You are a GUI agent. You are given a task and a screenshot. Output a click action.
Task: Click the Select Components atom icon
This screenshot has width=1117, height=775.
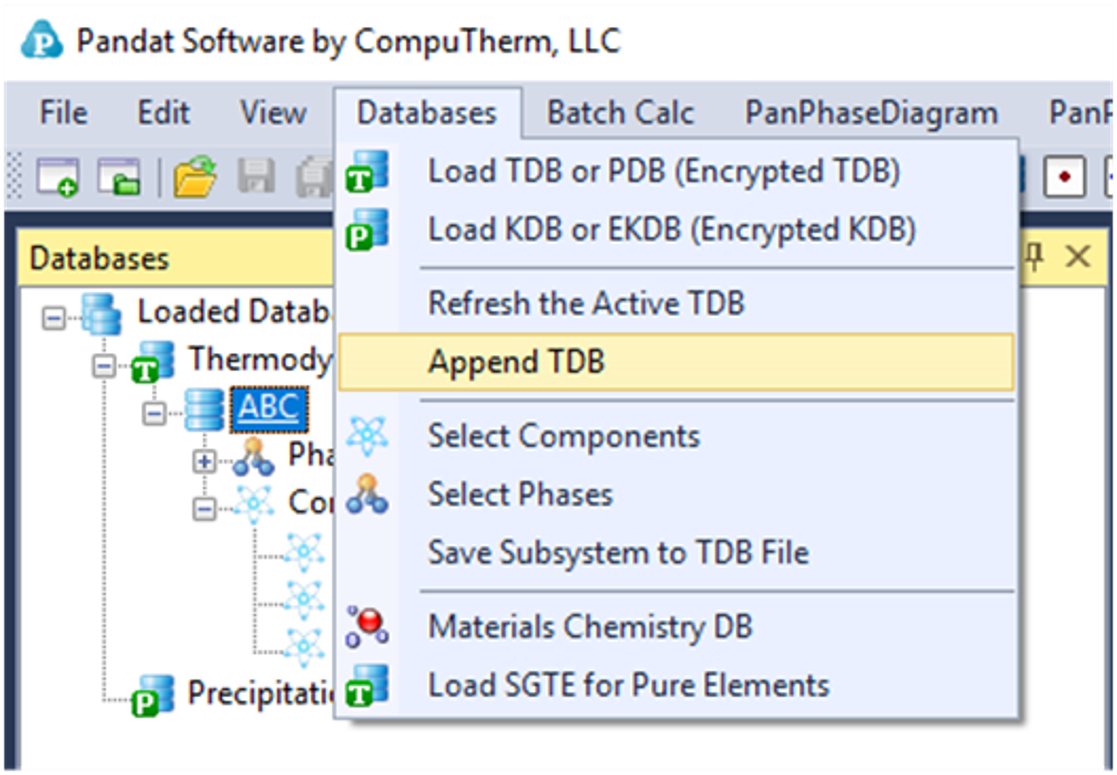(366, 436)
